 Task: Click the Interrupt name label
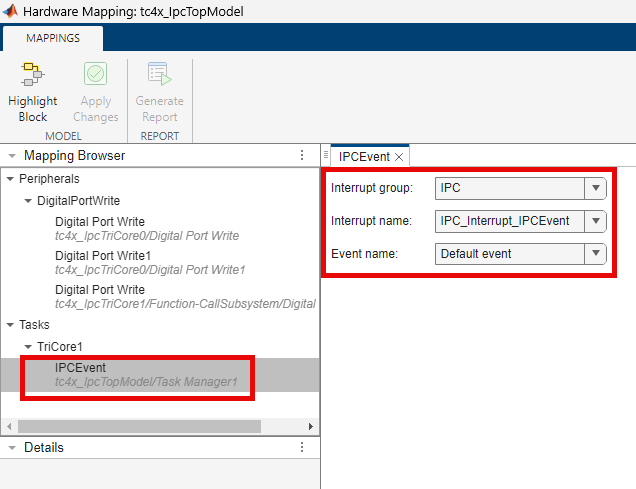(x=371, y=221)
